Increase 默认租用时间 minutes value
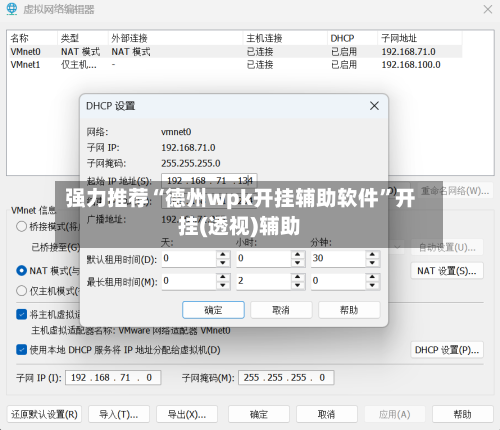Image resolution: width=500 pixels, height=430 pixels. point(372,255)
